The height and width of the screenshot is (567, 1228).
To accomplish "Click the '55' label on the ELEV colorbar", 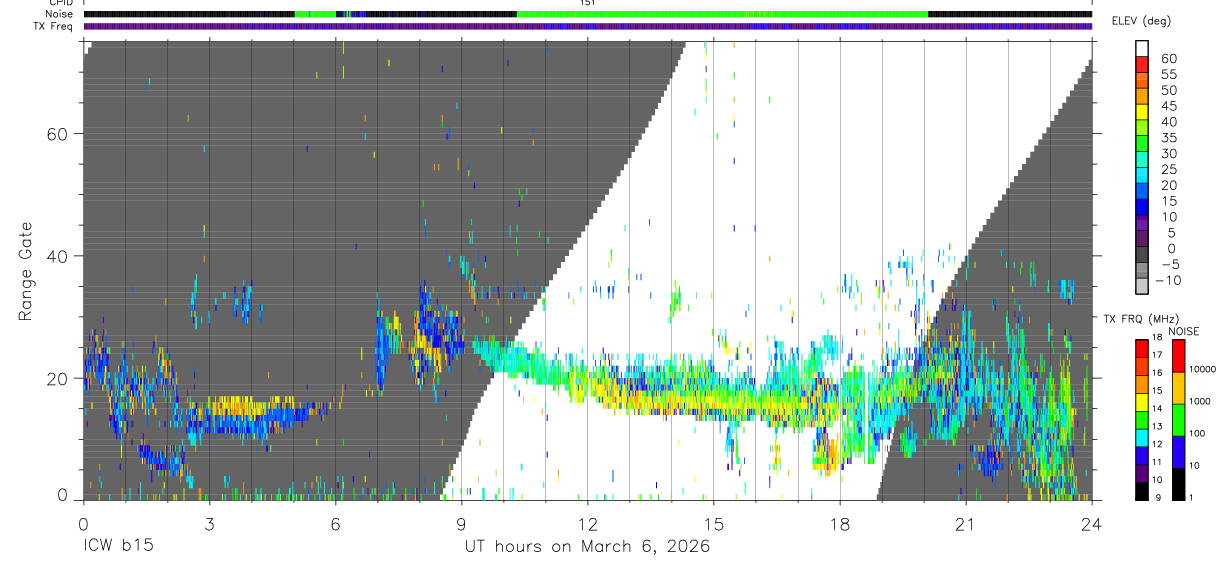I will [x=1168, y=74].
